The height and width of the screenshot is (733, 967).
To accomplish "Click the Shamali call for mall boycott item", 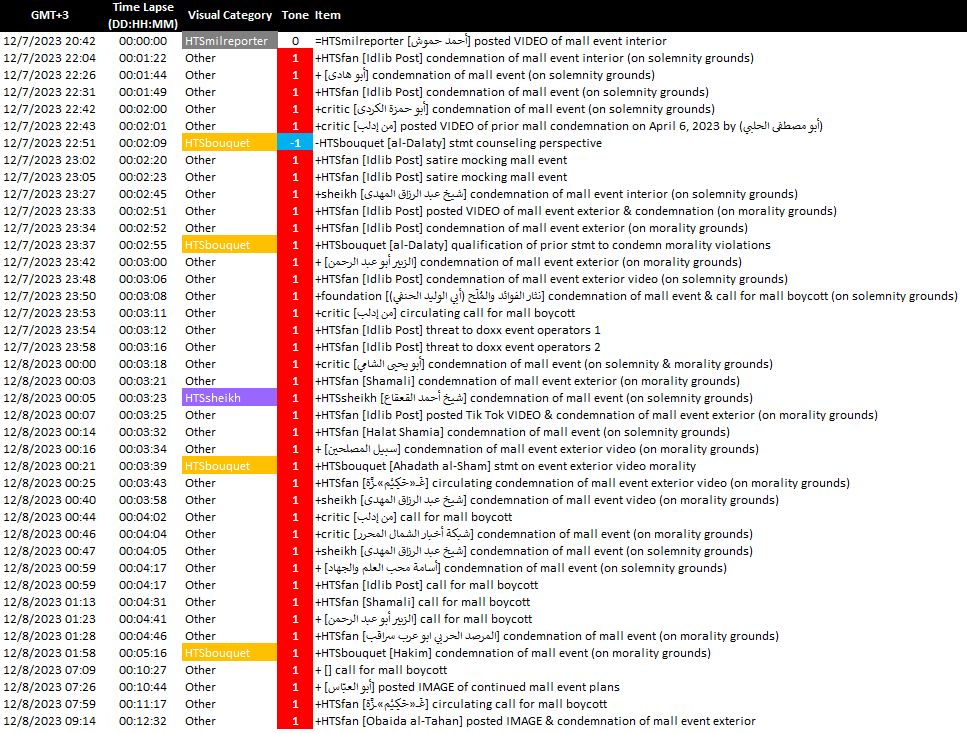I will tap(422, 602).
